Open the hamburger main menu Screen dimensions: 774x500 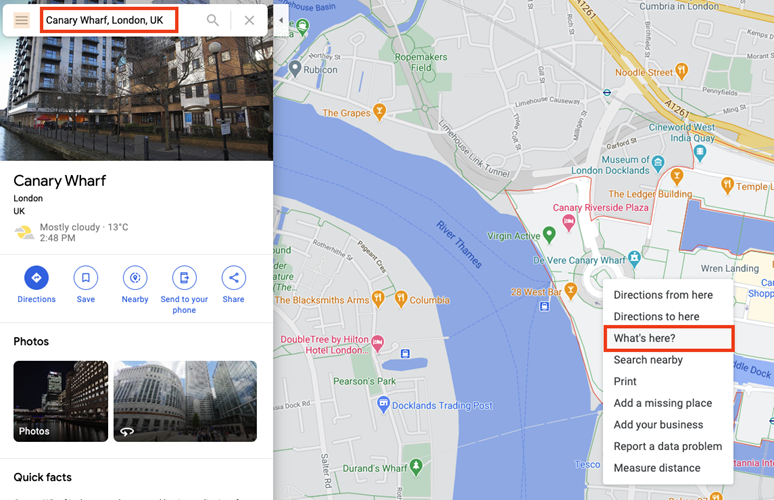click(21, 20)
